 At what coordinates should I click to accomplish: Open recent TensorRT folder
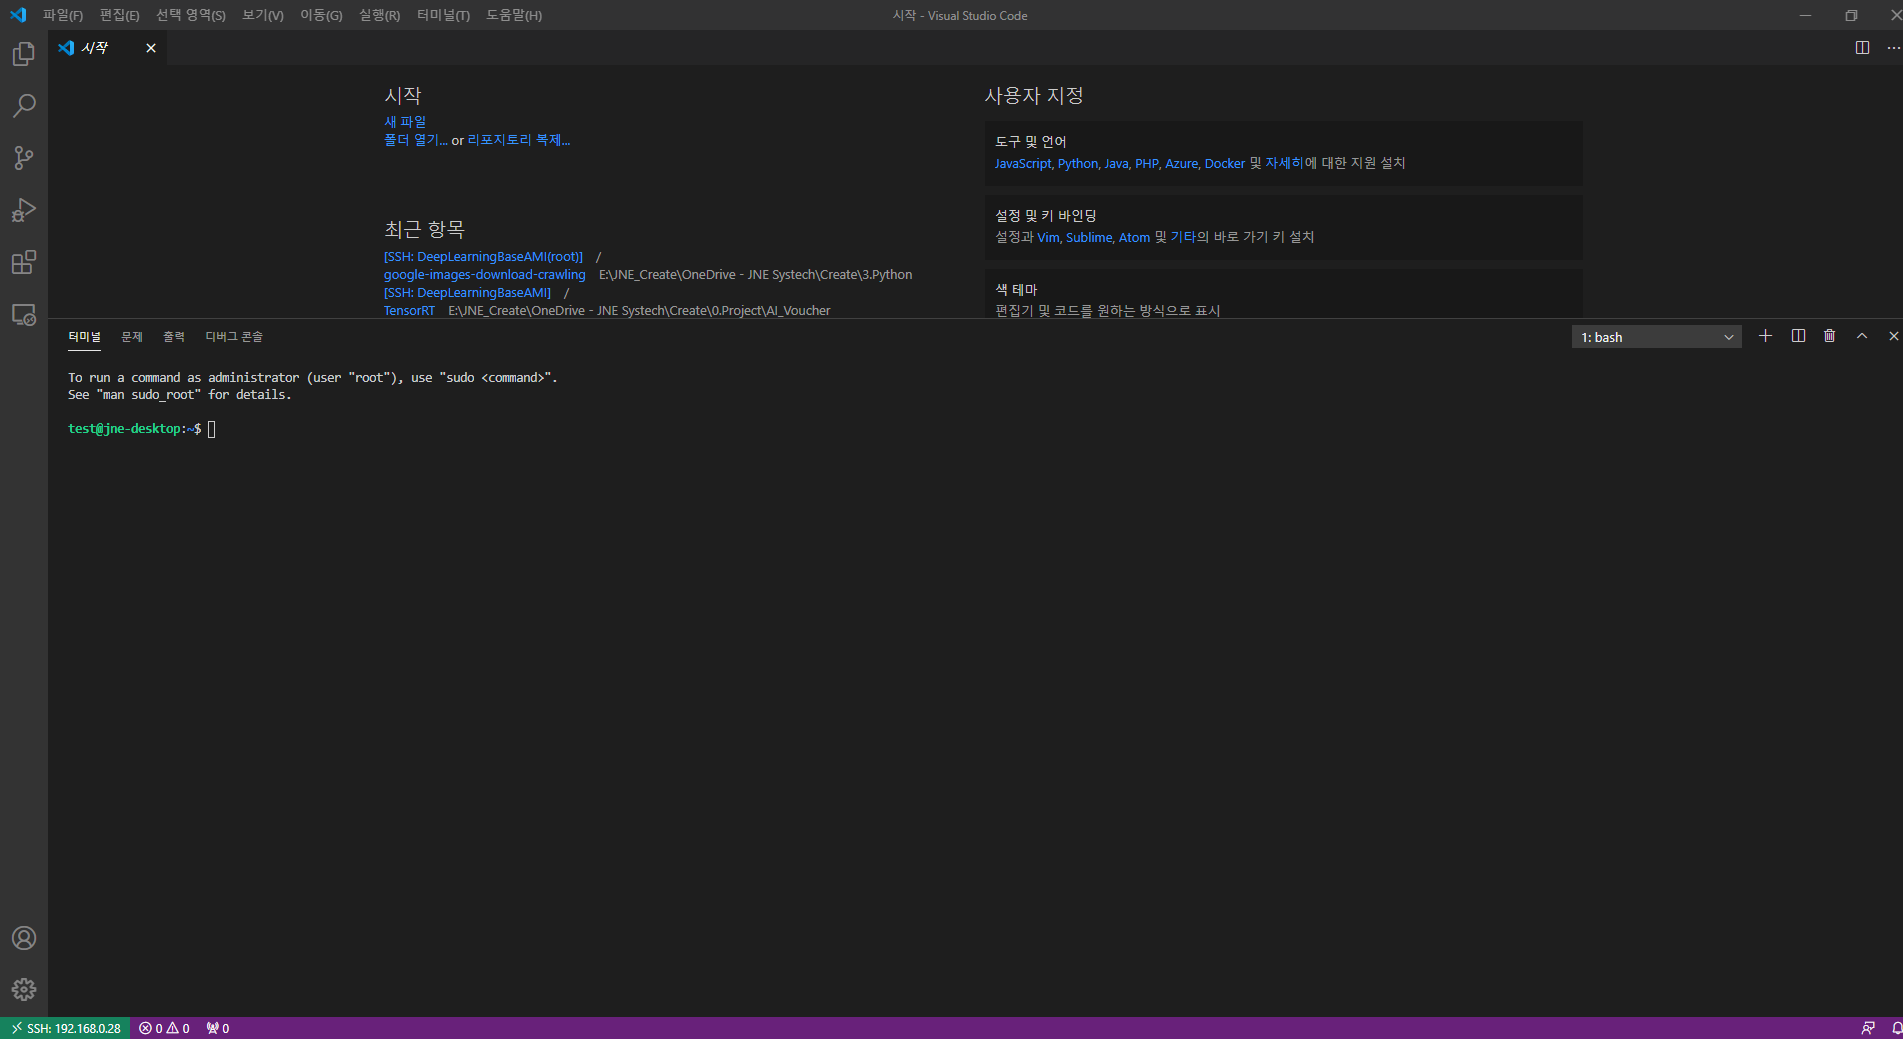[409, 311]
